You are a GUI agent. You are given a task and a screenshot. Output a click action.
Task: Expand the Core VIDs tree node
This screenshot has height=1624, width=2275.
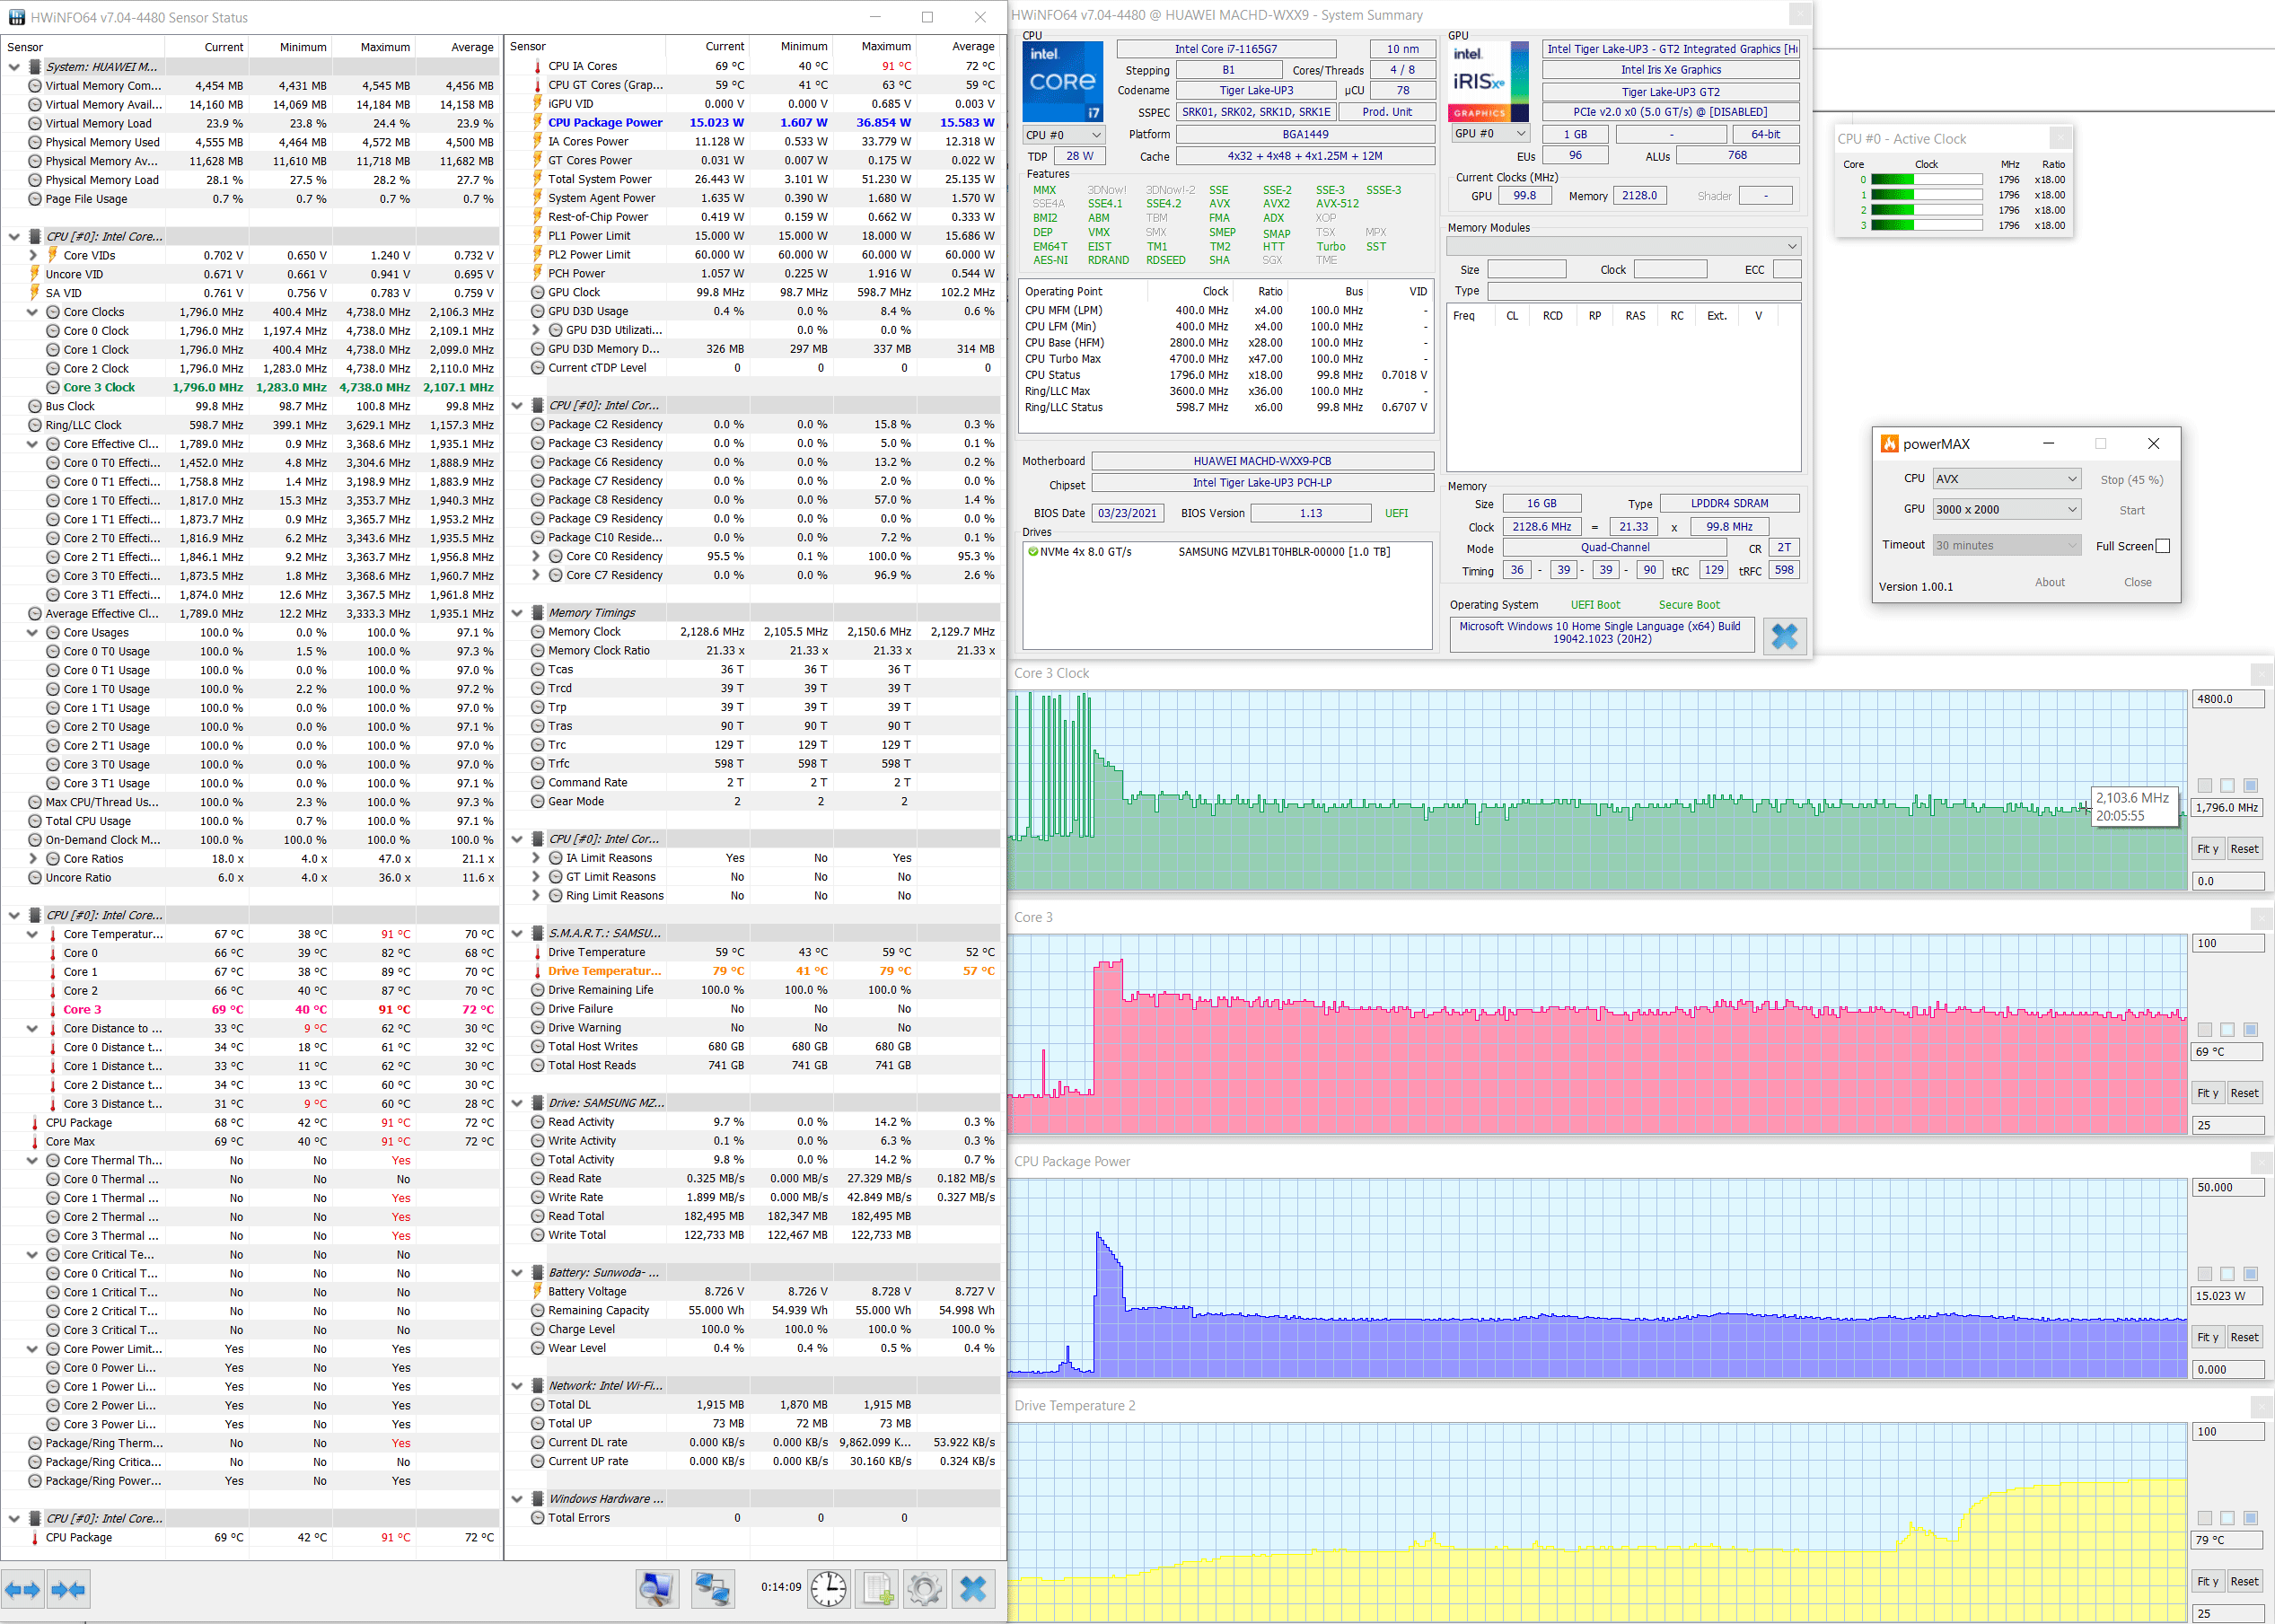pos(32,256)
